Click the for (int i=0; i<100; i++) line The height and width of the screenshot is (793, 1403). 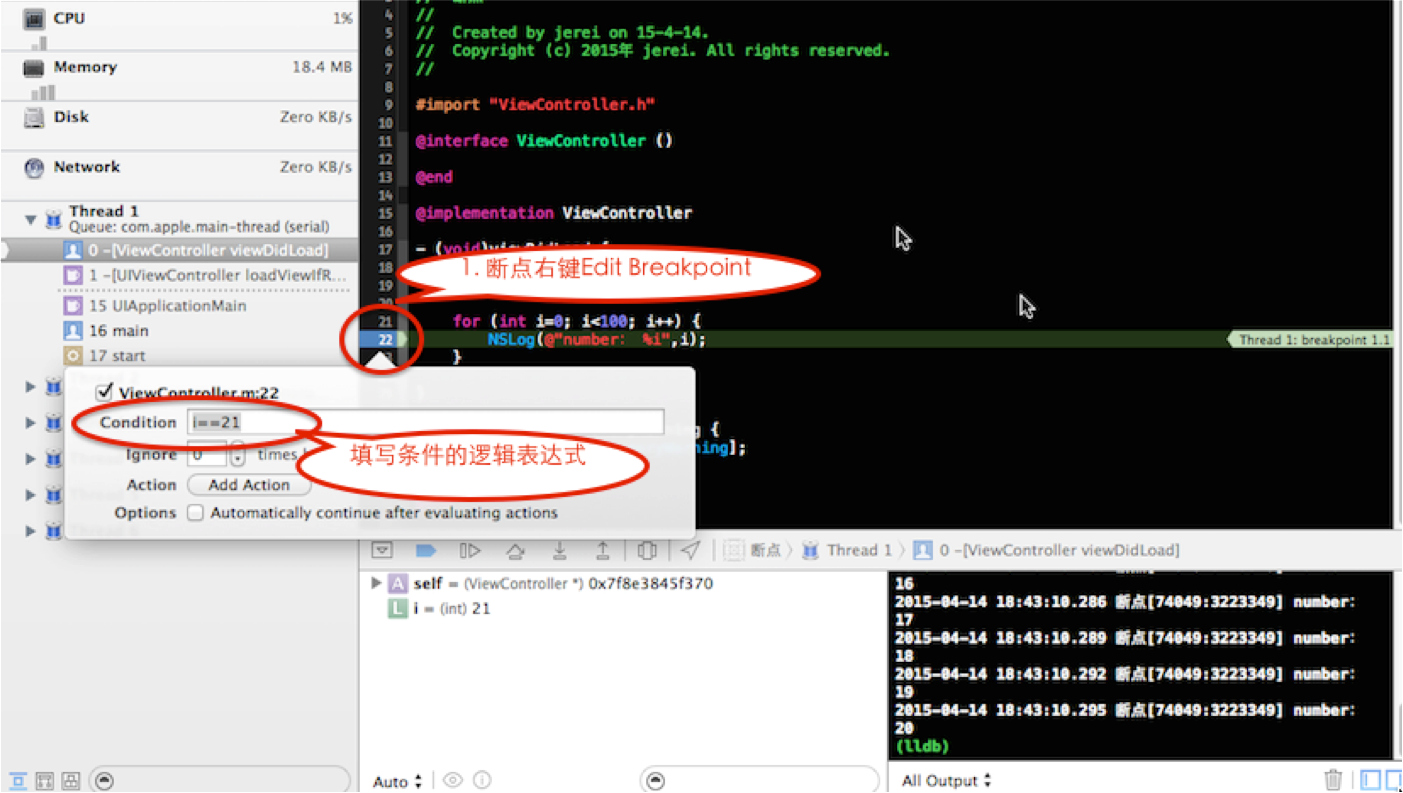pos(577,321)
